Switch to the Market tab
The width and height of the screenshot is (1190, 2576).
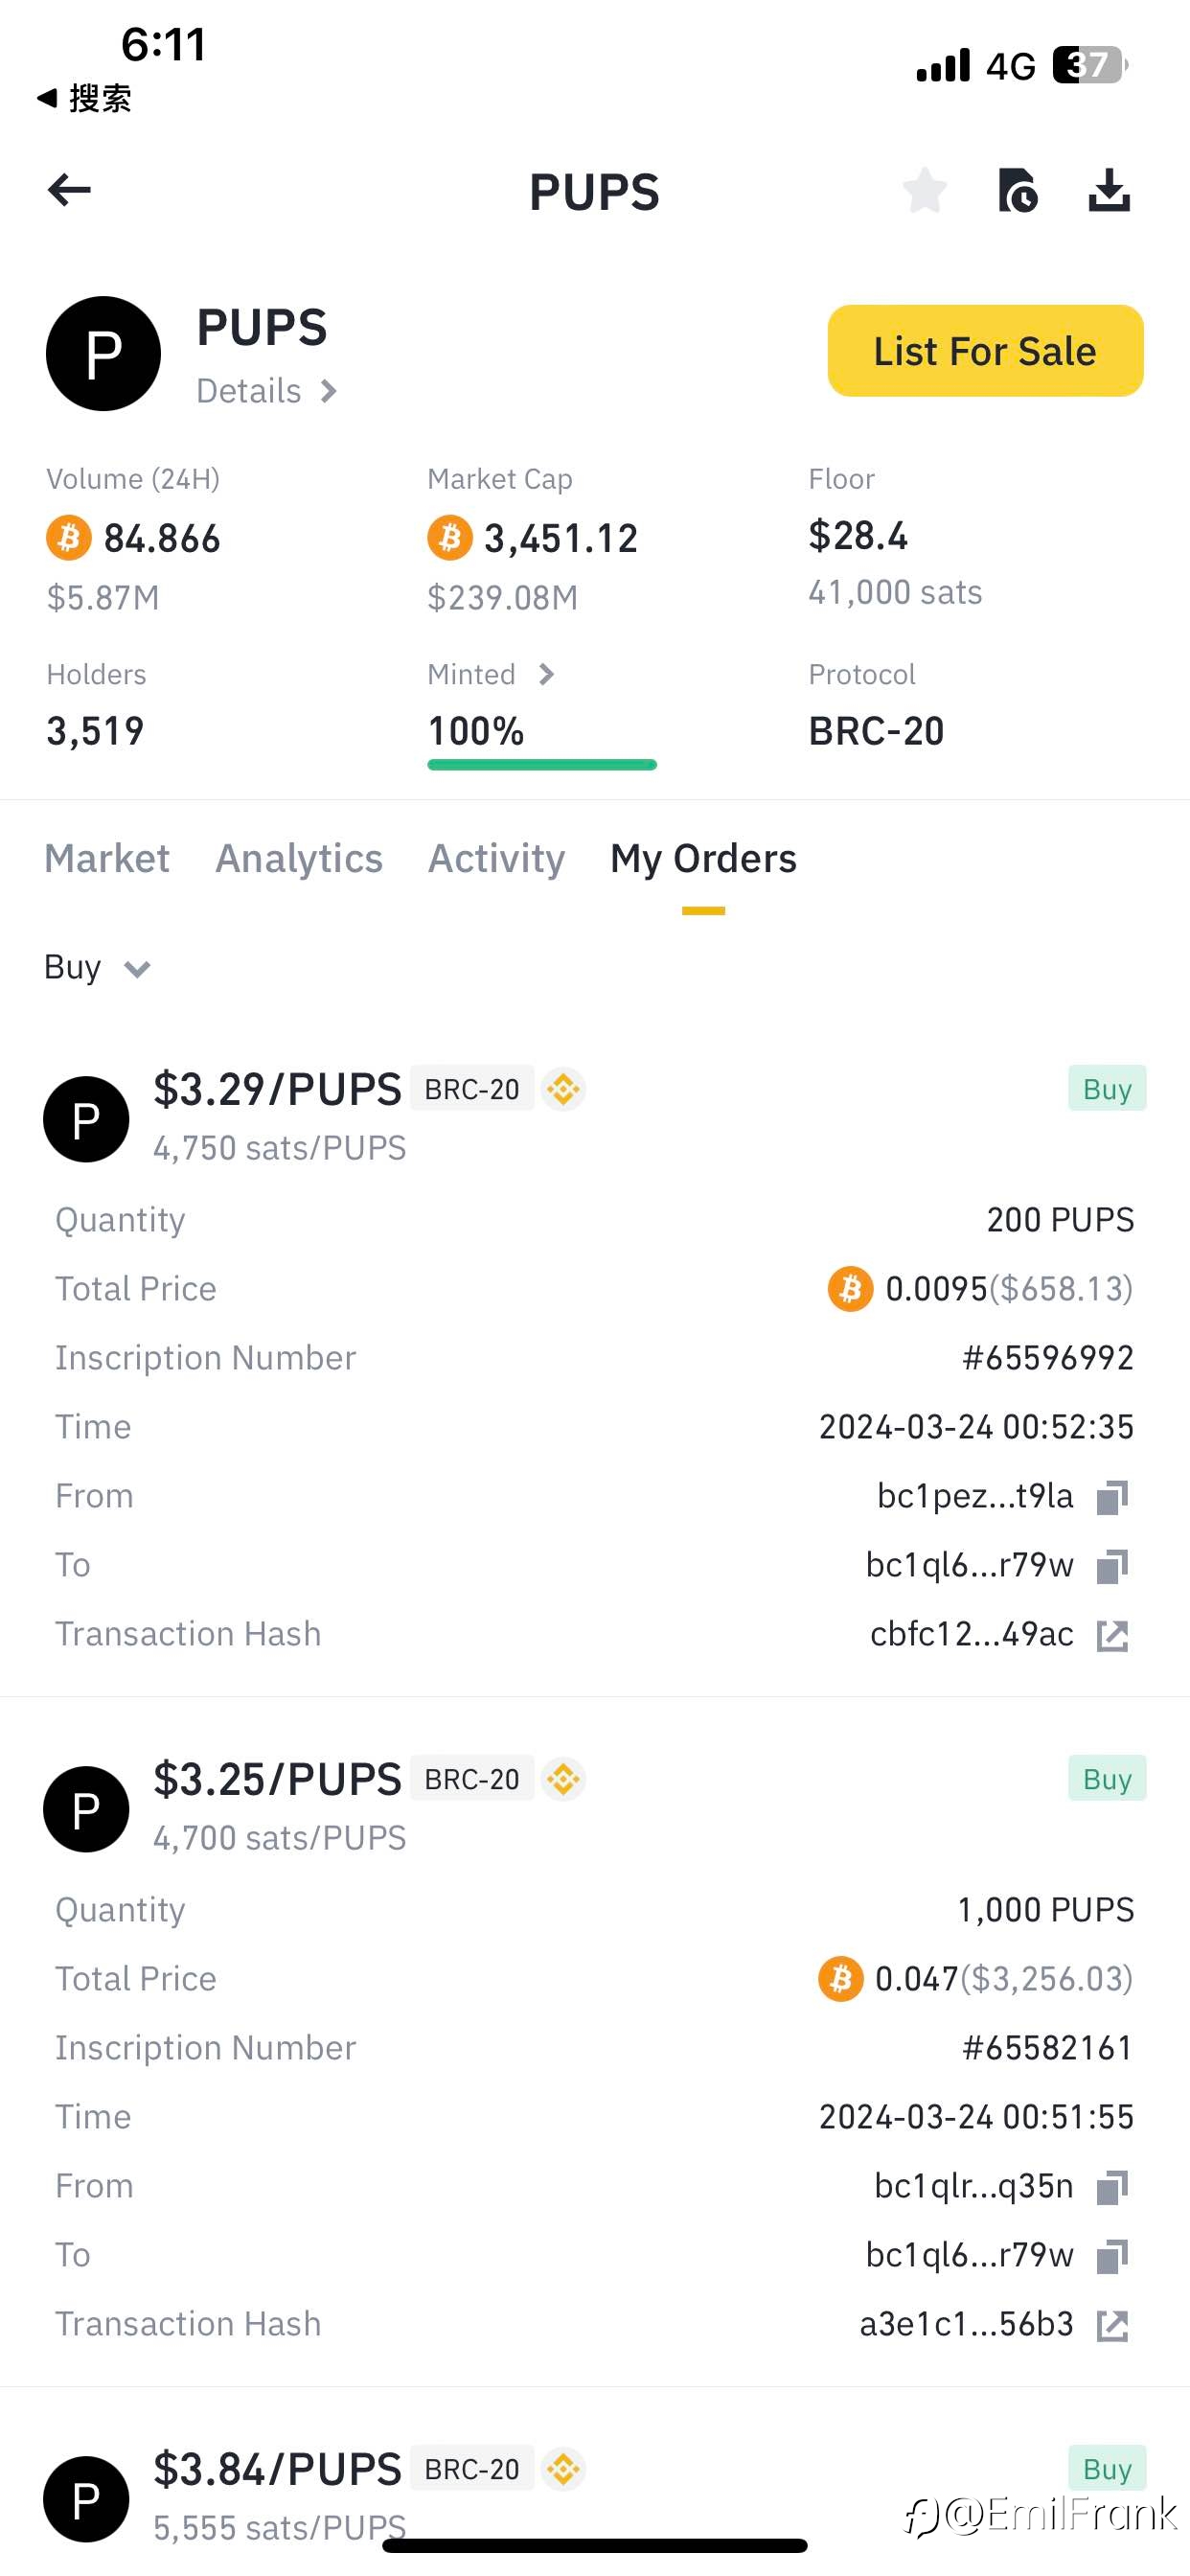tap(107, 859)
